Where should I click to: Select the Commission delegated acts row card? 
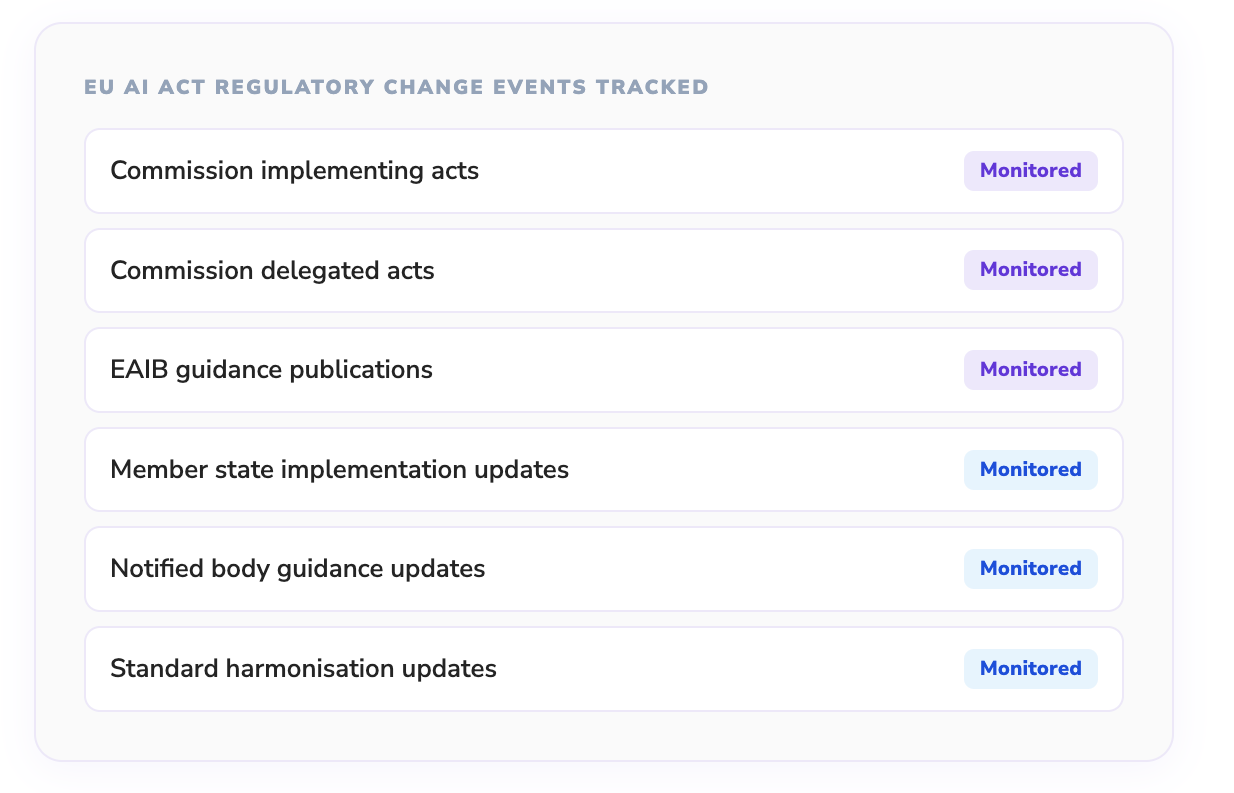[700, 270]
